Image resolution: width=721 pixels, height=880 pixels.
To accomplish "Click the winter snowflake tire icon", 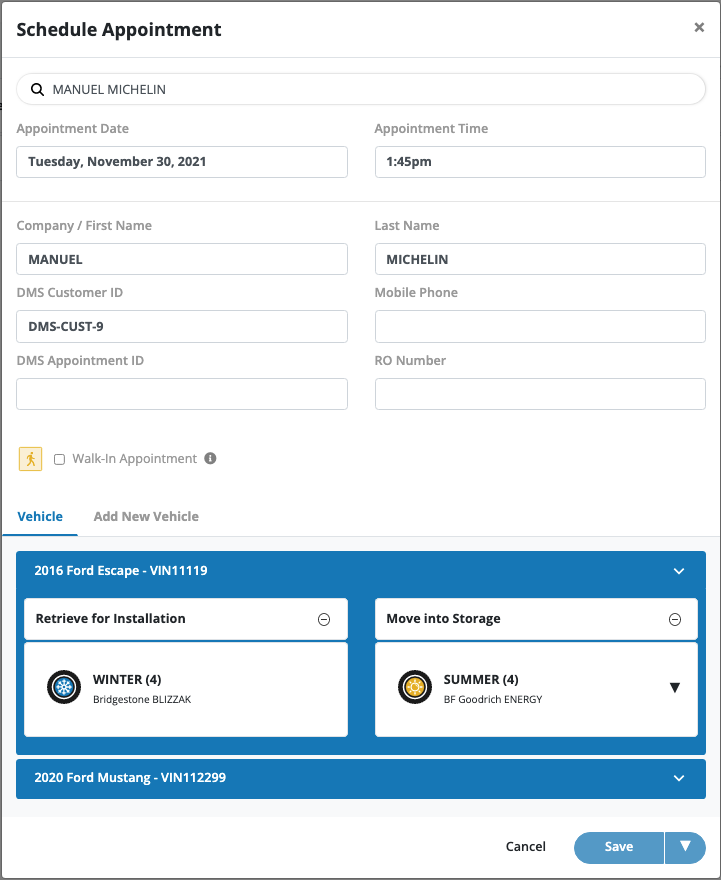I will tap(64, 687).
